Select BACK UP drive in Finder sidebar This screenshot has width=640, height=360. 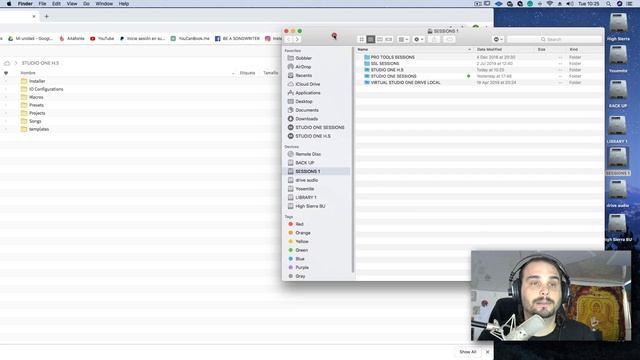coord(304,162)
